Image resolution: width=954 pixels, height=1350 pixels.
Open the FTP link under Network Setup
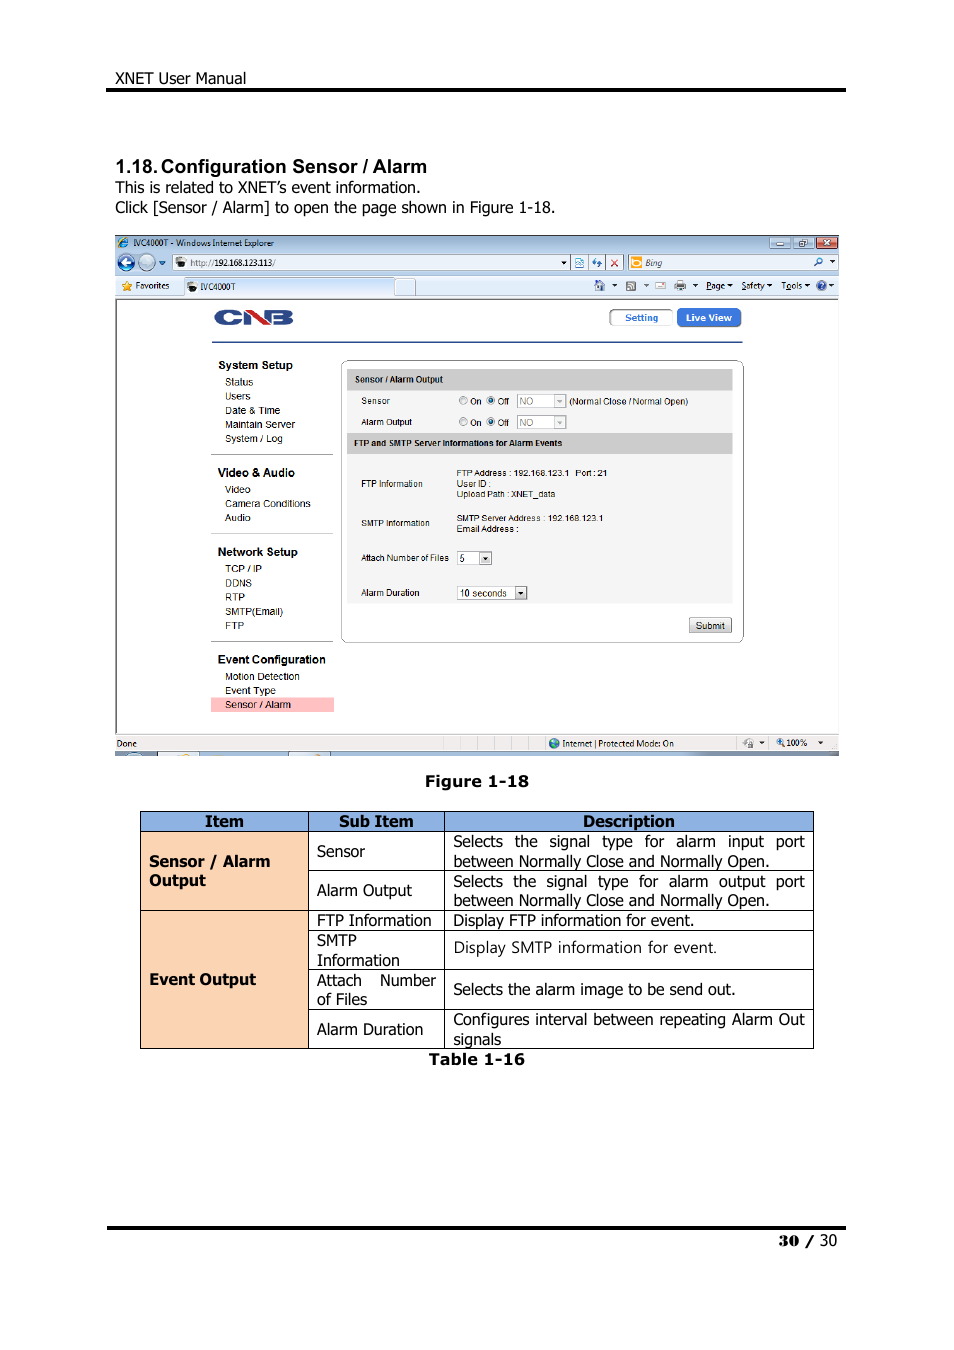point(234,625)
